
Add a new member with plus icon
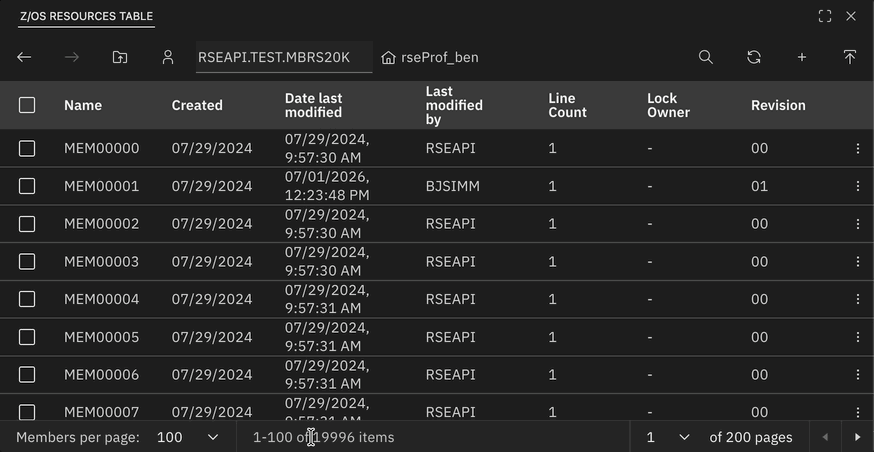[x=802, y=57]
